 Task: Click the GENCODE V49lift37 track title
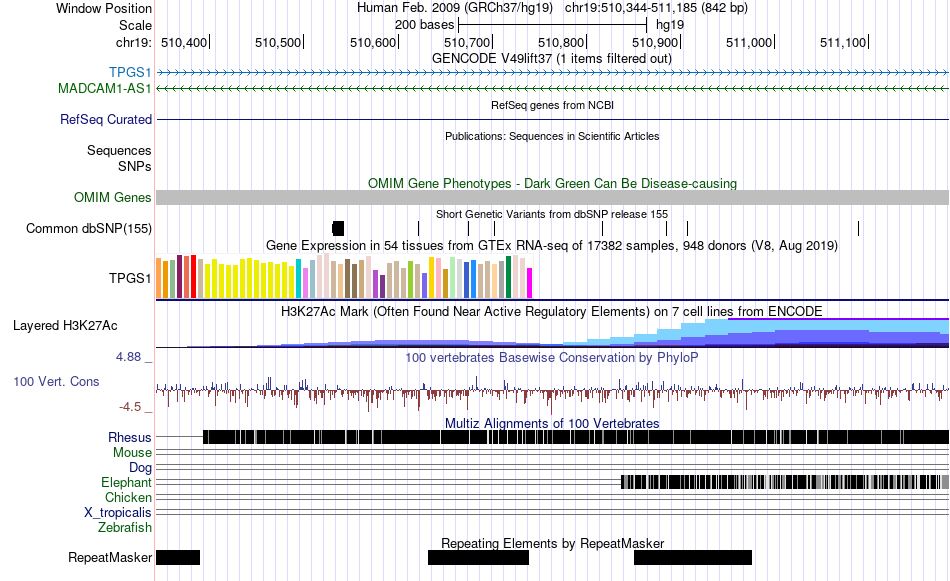(x=552, y=59)
